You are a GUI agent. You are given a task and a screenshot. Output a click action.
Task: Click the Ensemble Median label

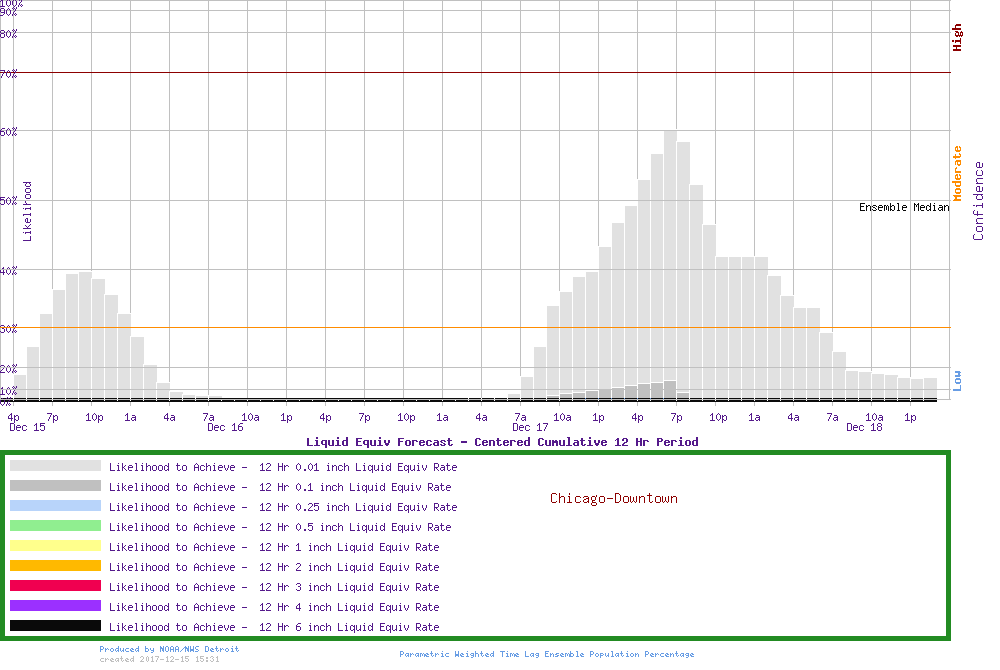[903, 207]
